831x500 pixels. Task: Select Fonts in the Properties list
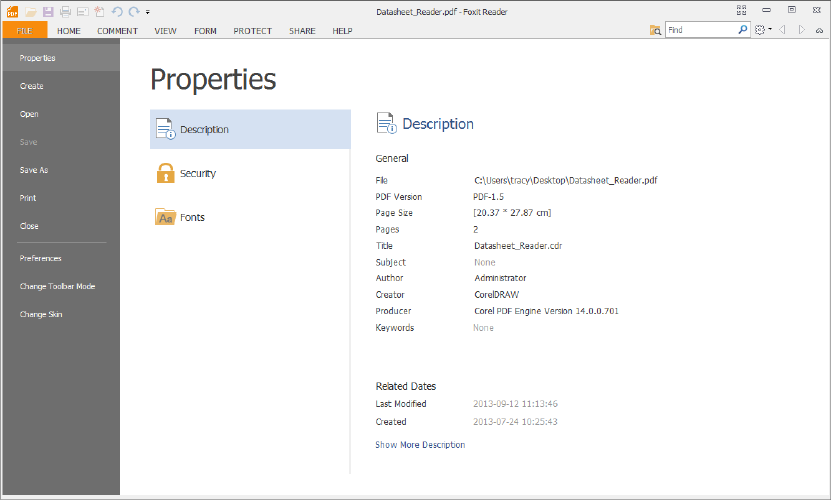[x=192, y=217]
